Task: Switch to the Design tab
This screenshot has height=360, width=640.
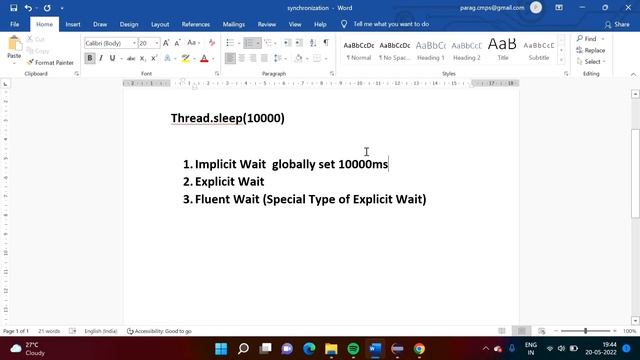Action: [x=129, y=24]
